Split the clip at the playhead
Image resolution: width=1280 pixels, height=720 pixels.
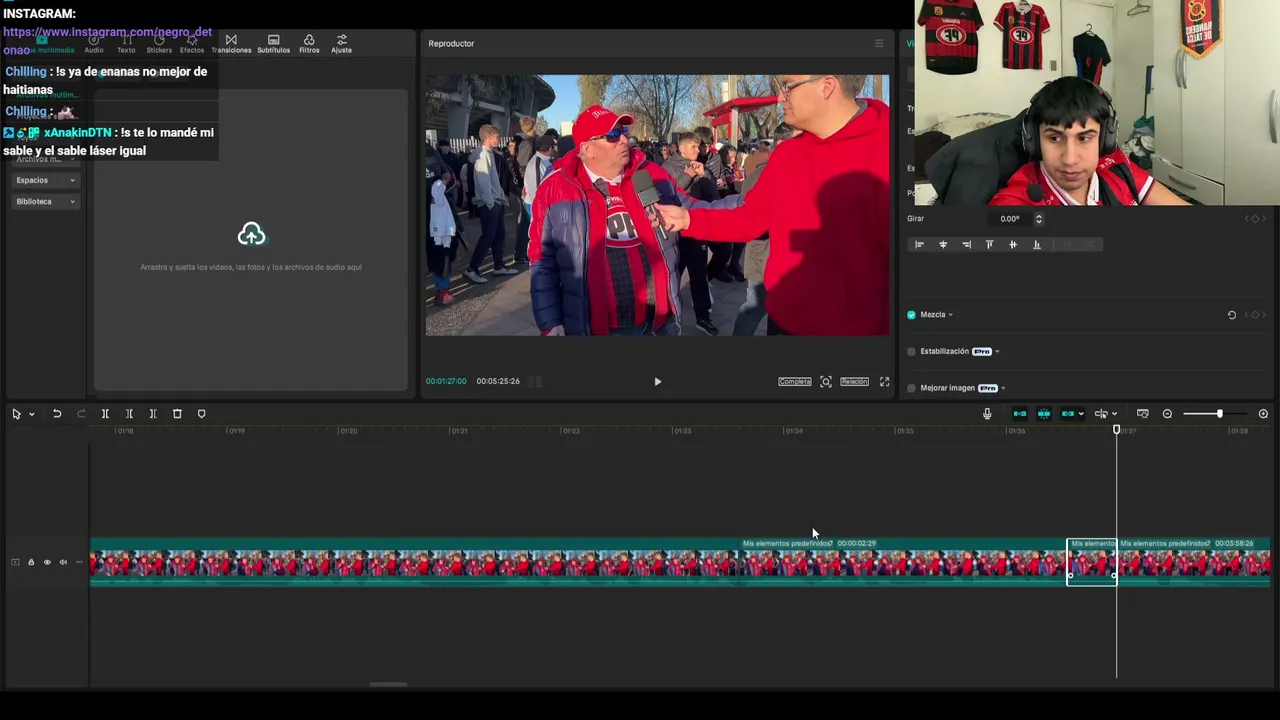[105, 414]
